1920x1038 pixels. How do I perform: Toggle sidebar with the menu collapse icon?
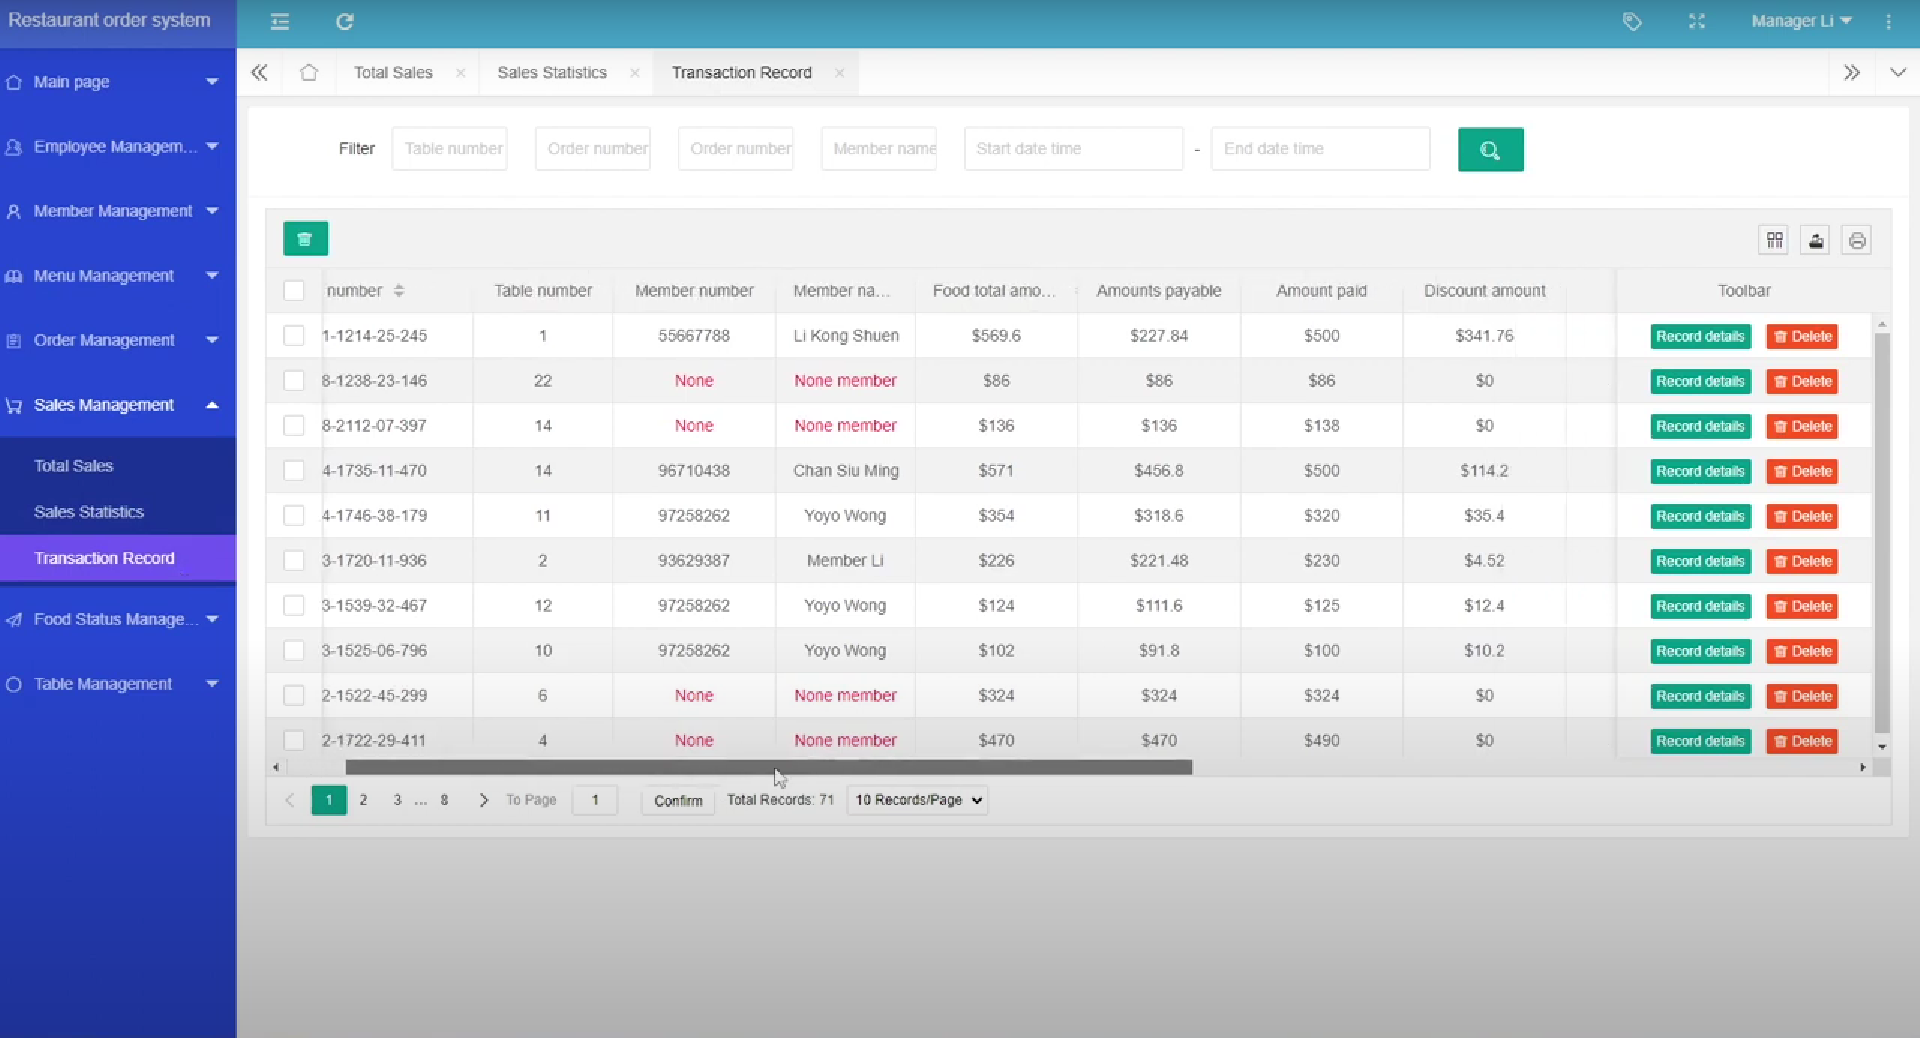(x=280, y=22)
